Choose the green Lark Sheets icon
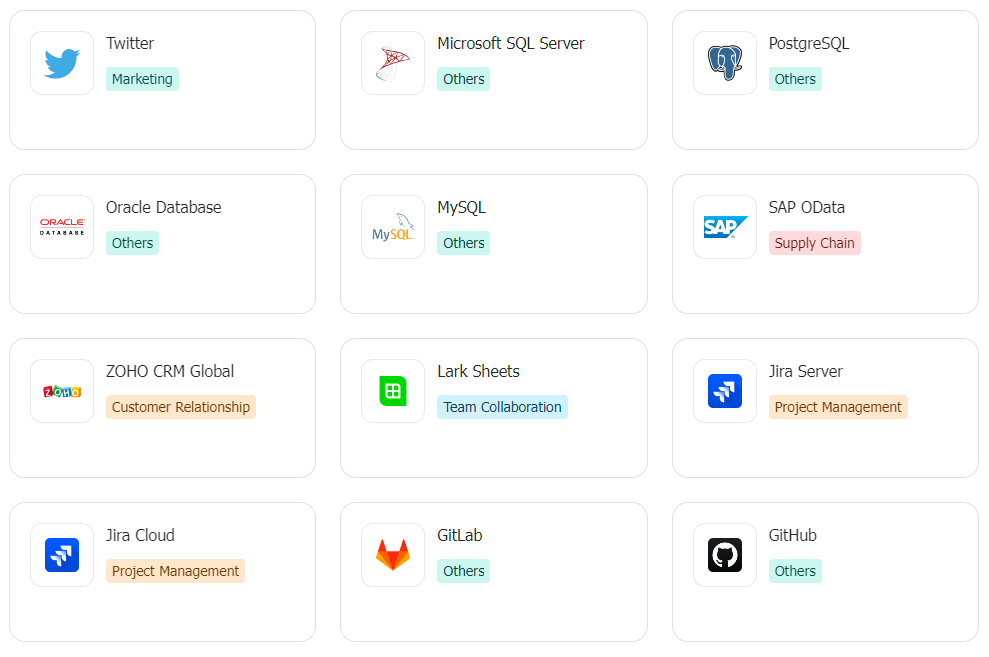The height and width of the screenshot is (657, 989). pos(393,391)
